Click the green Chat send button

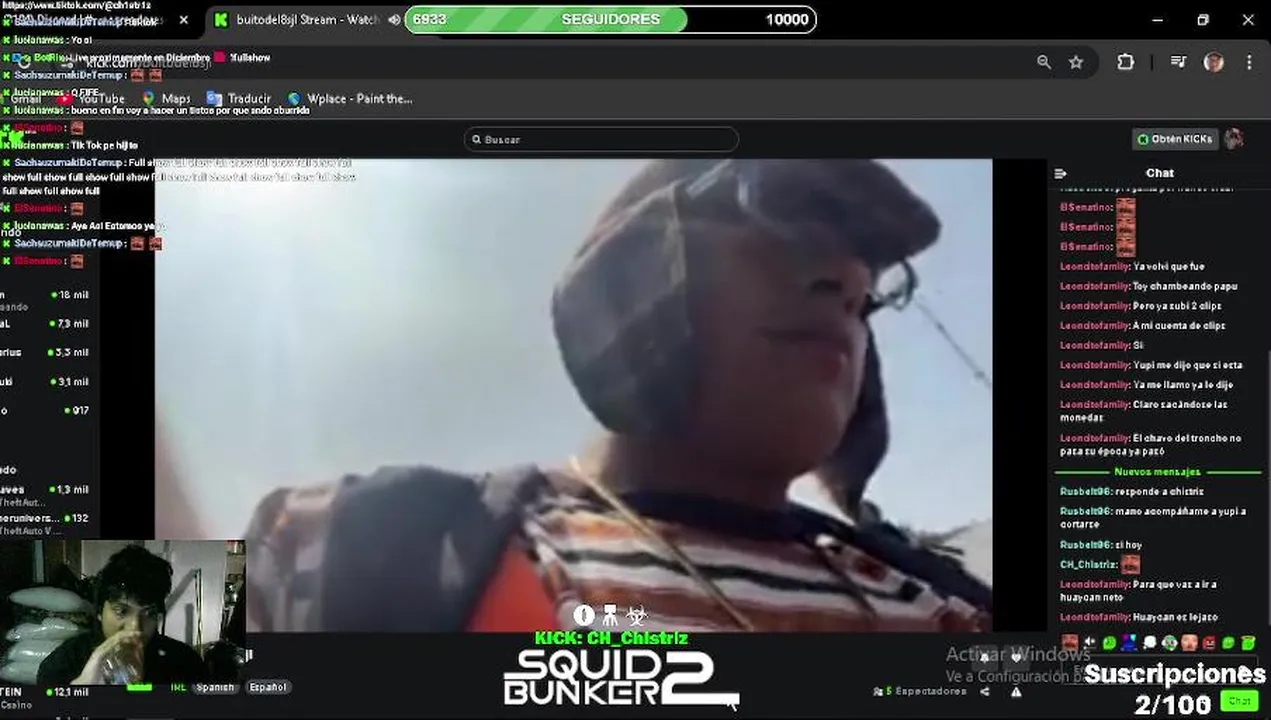pos(1239,701)
